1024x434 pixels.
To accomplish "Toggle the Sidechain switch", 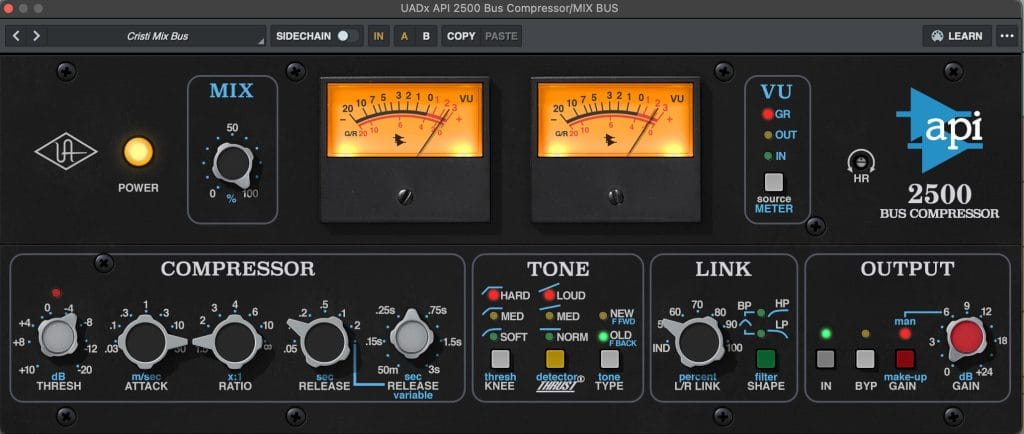I will 346,36.
